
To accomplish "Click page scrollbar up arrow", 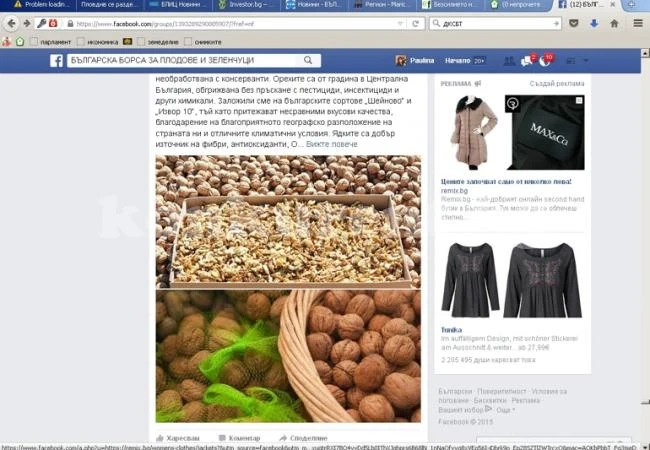I will coord(645,53).
